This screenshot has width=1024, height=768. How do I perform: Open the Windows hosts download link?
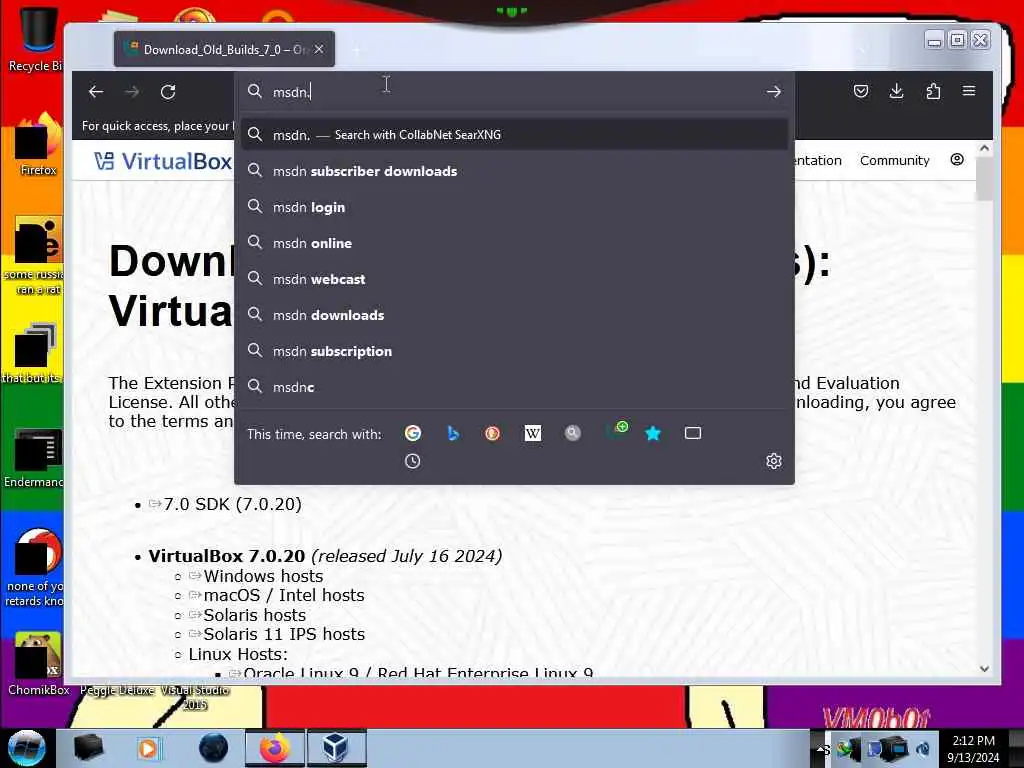tap(263, 576)
